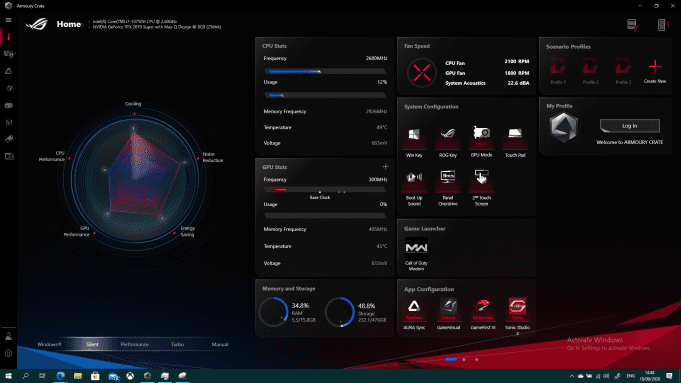The image size is (681, 383).
Task: Select the Turbo operating mode
Action: point(177,344)
